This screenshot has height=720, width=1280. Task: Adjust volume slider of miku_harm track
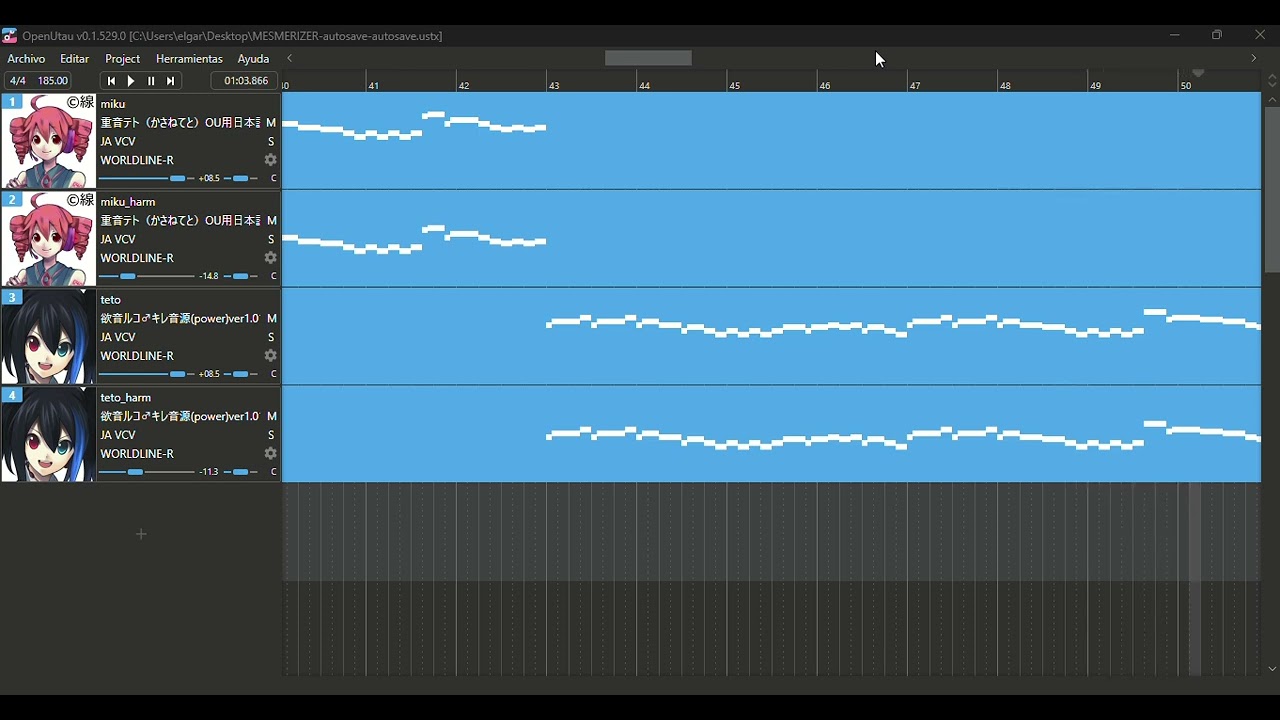point(147,277)
